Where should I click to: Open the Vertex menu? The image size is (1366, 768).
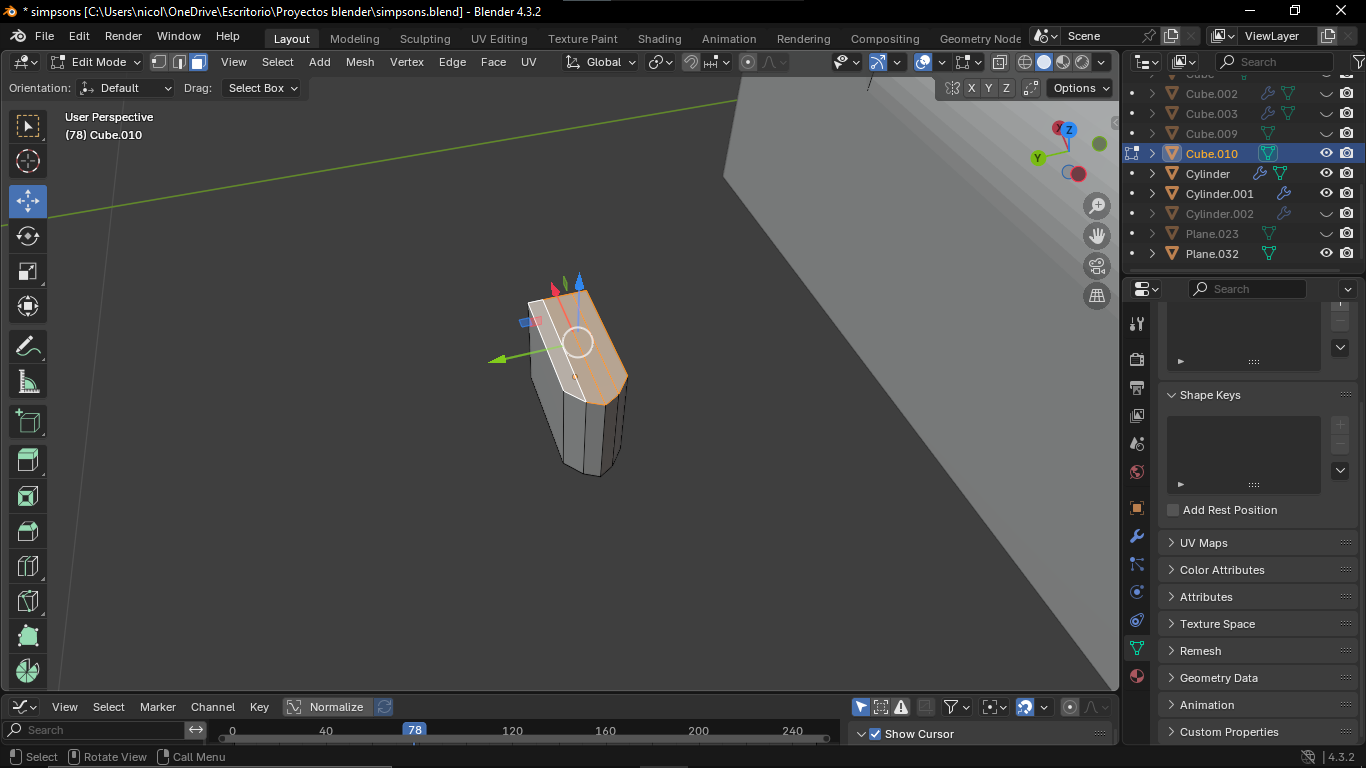[x=407, y=62]
